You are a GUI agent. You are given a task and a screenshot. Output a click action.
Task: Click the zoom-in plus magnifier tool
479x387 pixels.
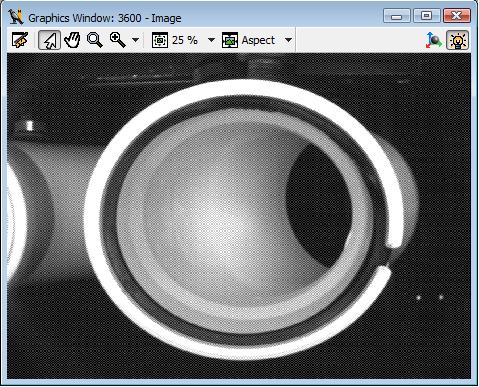pyautogui.click(x=118, y=40)
